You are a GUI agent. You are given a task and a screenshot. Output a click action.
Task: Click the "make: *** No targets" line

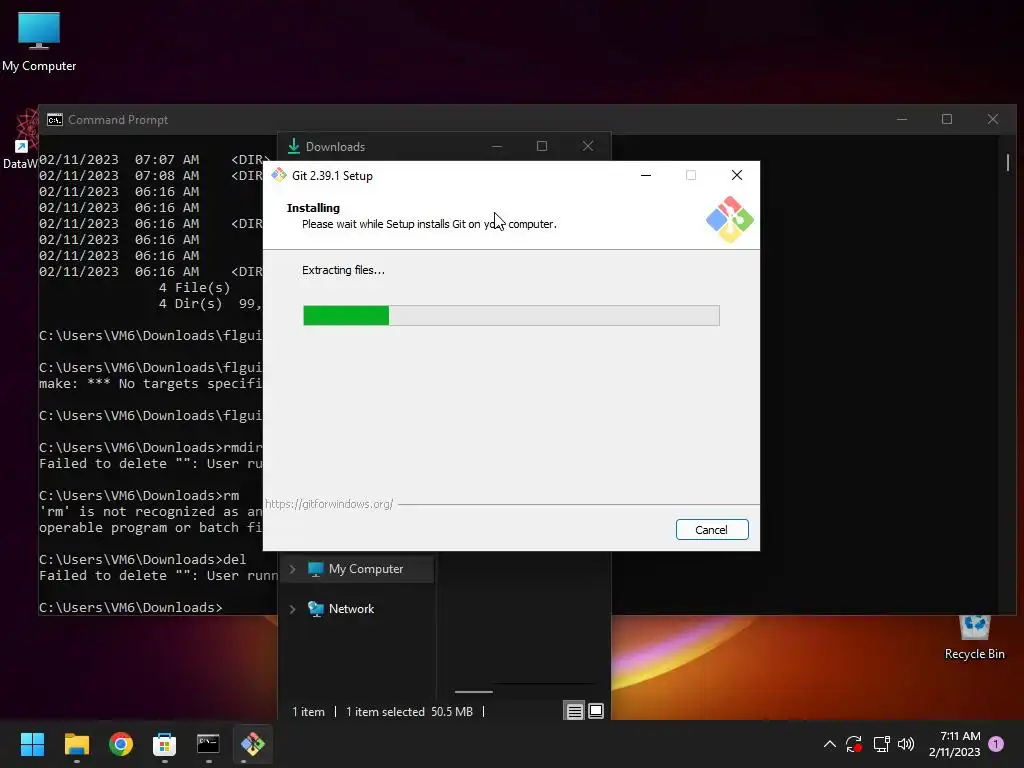point(150,384)
